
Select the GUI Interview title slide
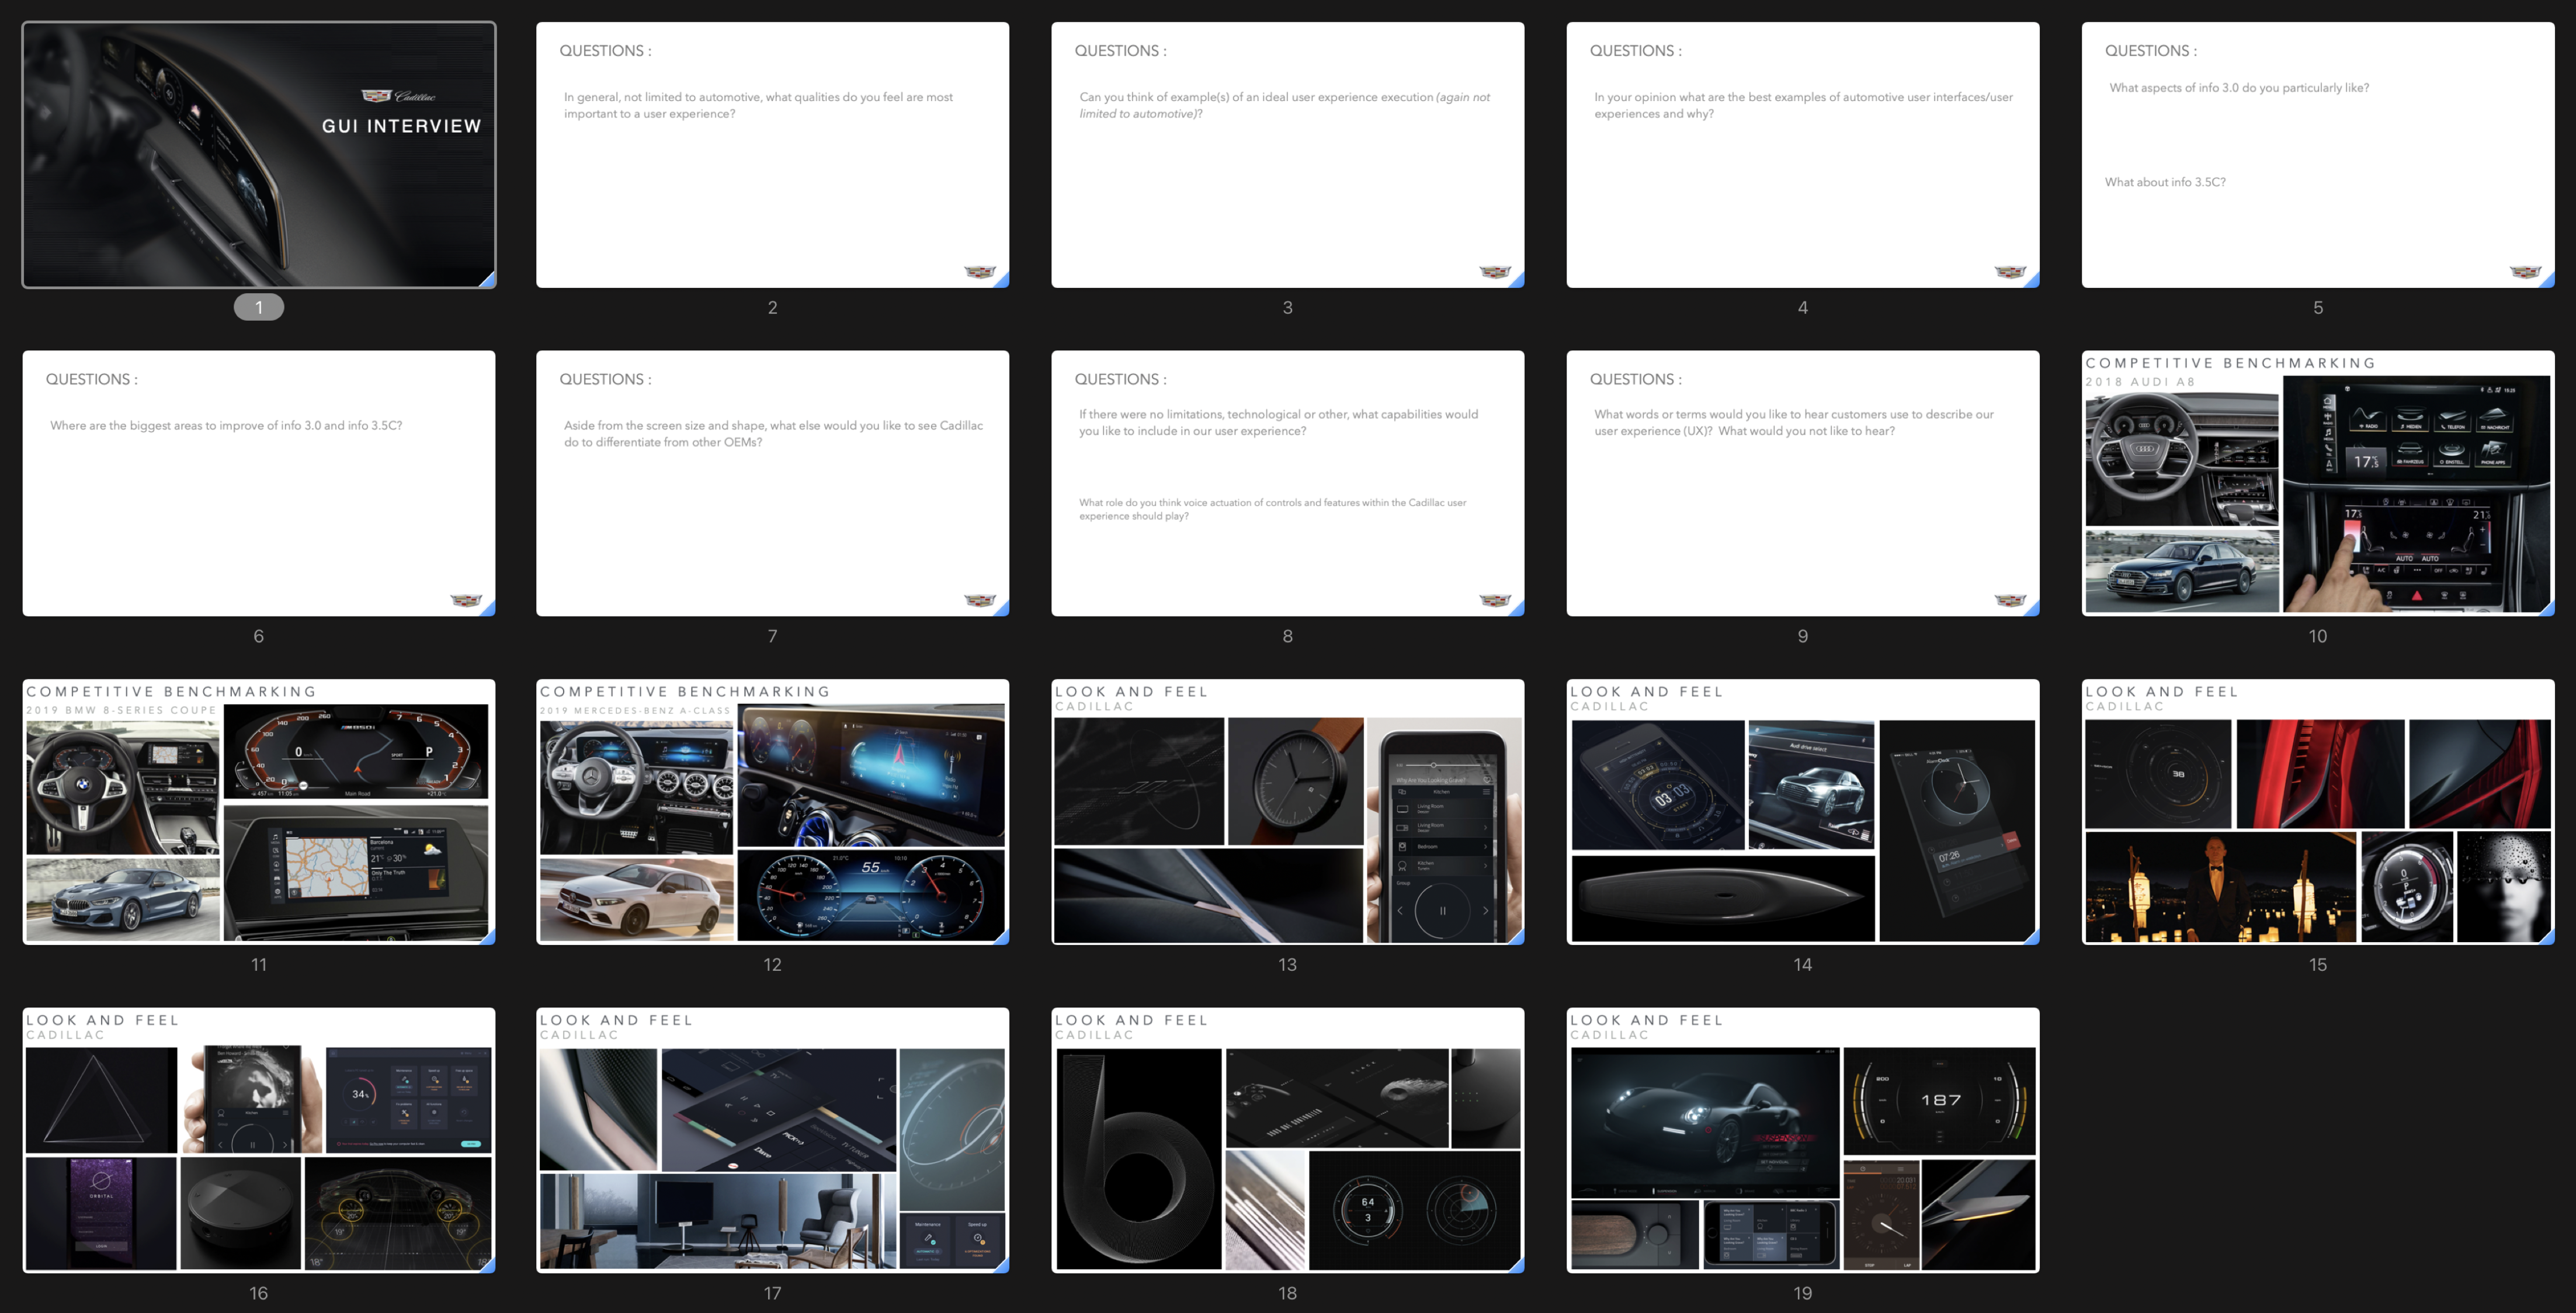pyautogui.click(x=259, y=155)
